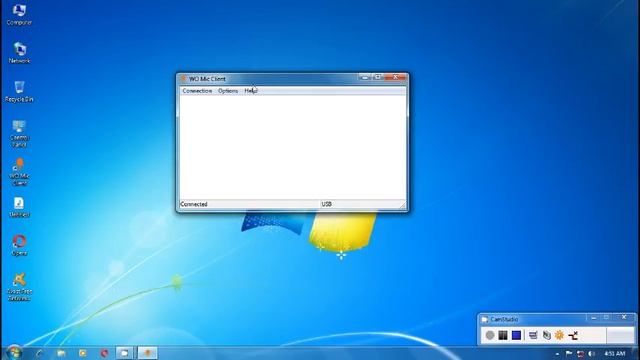Close the CamStudio window
This screenshot has width=640, height=360.
(624, 317)
